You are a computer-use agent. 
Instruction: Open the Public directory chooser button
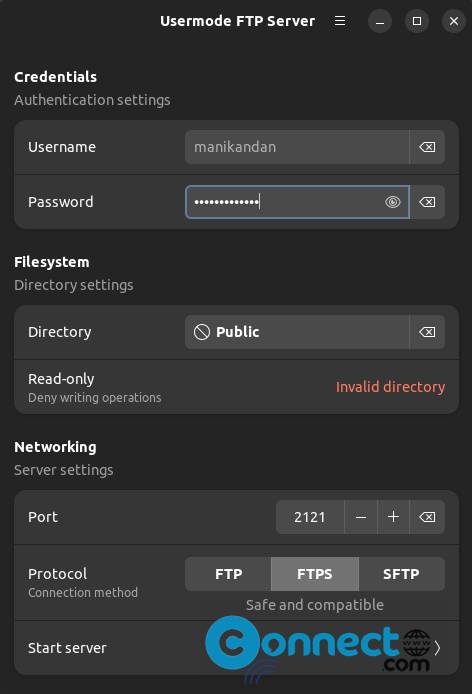coord(297,332)
